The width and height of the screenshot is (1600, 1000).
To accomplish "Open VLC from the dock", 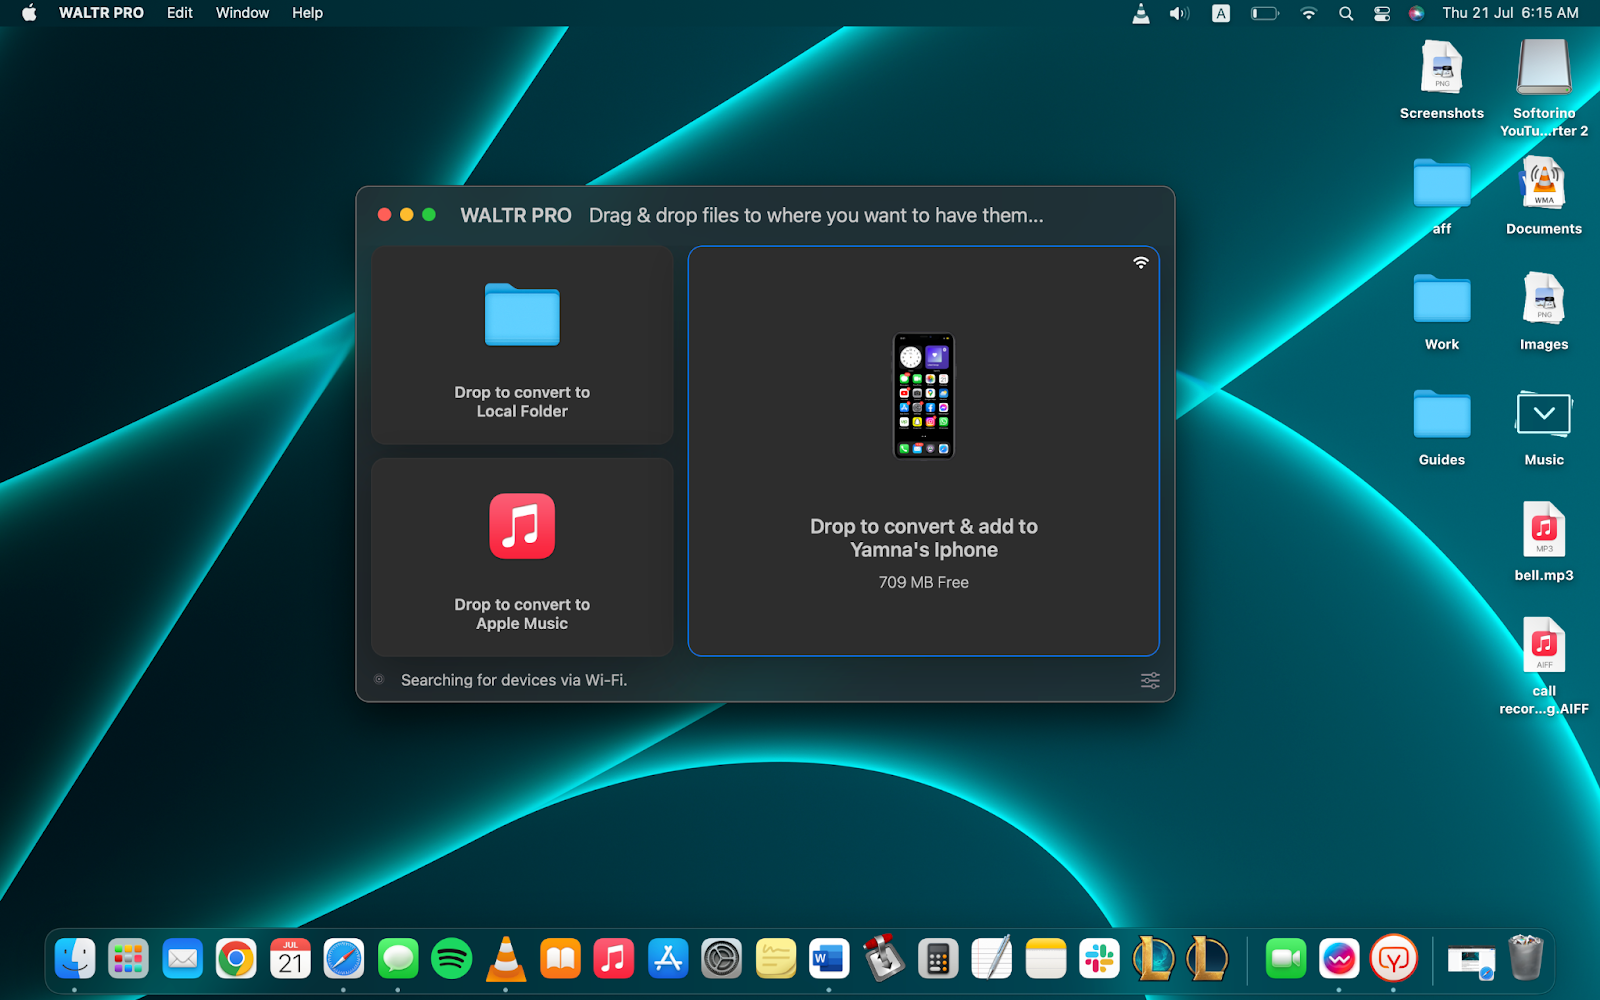I will (506, 959).
